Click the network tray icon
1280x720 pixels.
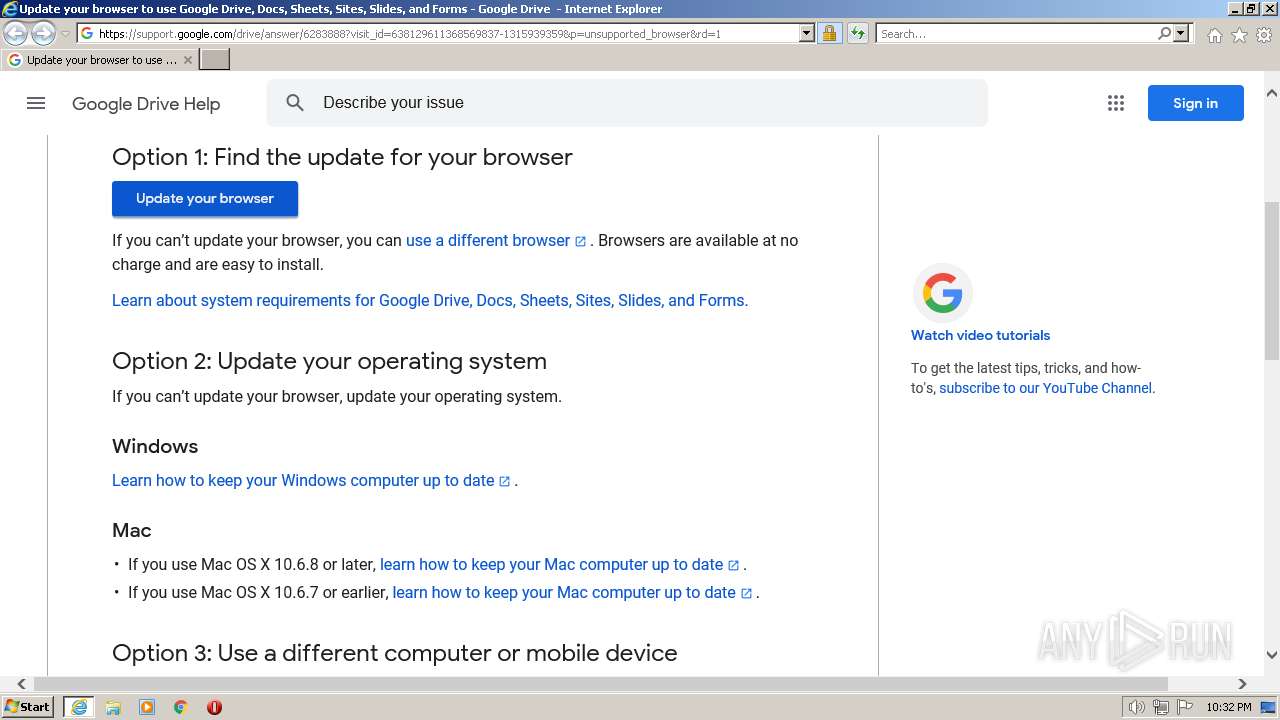[x=1160, y=707]
